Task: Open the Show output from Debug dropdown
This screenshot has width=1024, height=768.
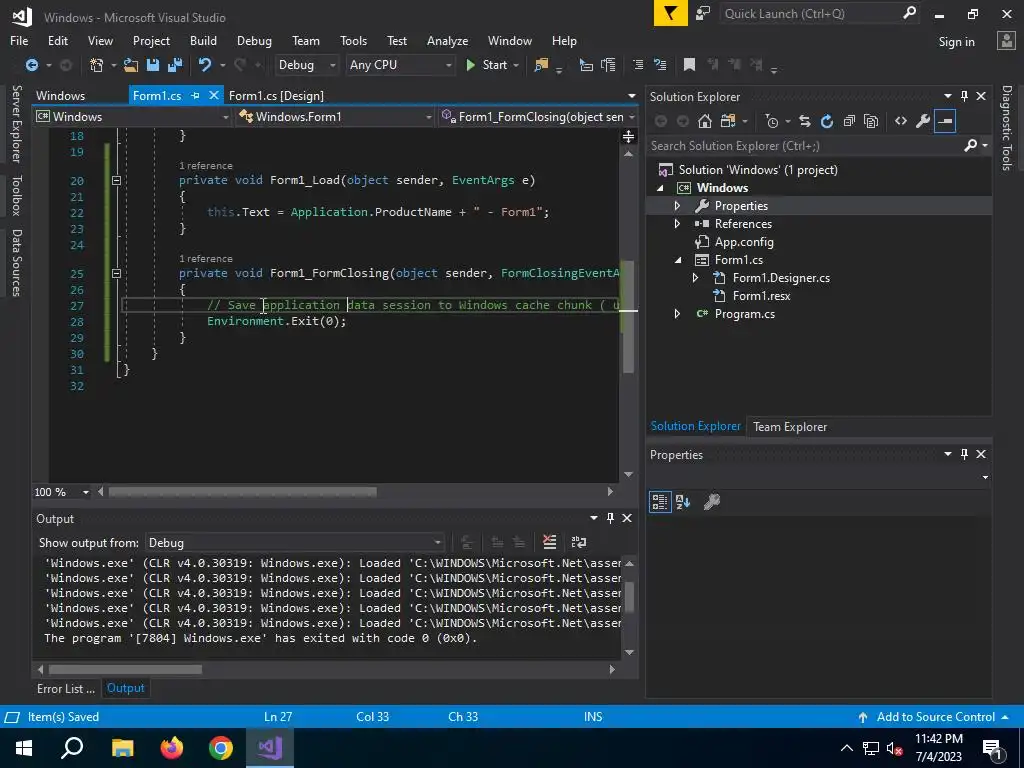Action: 295,543
